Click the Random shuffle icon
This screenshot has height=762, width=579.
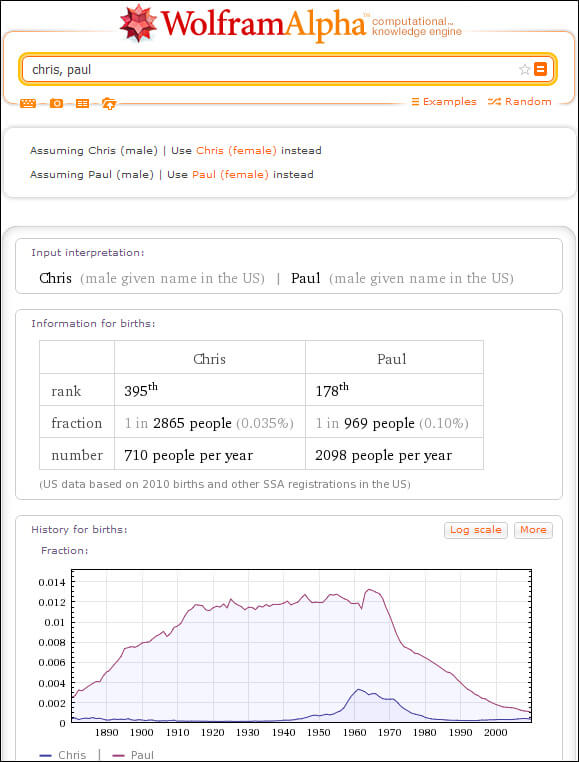[494, 102]
